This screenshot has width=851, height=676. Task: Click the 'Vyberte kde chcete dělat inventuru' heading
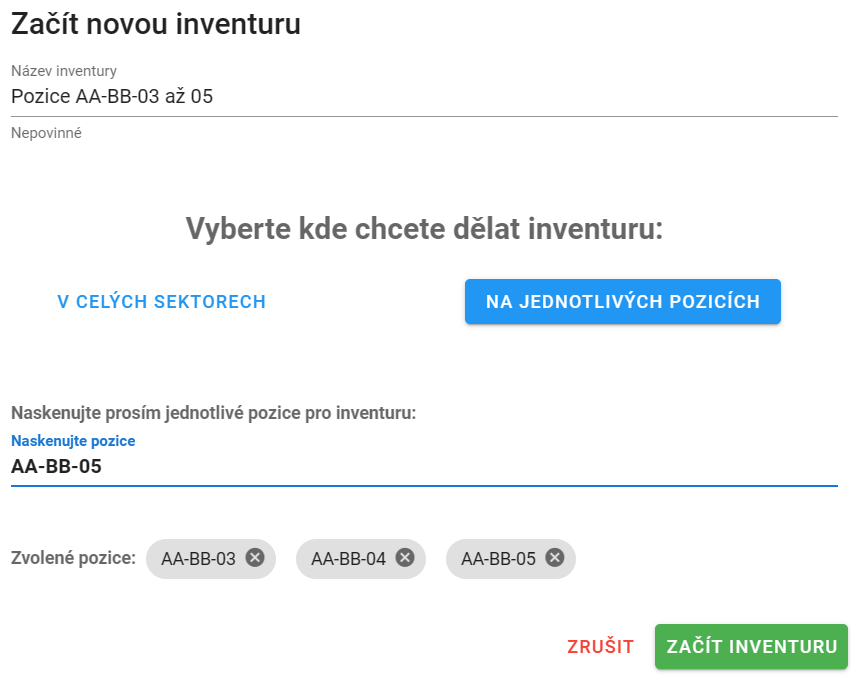tap(424, 228)
